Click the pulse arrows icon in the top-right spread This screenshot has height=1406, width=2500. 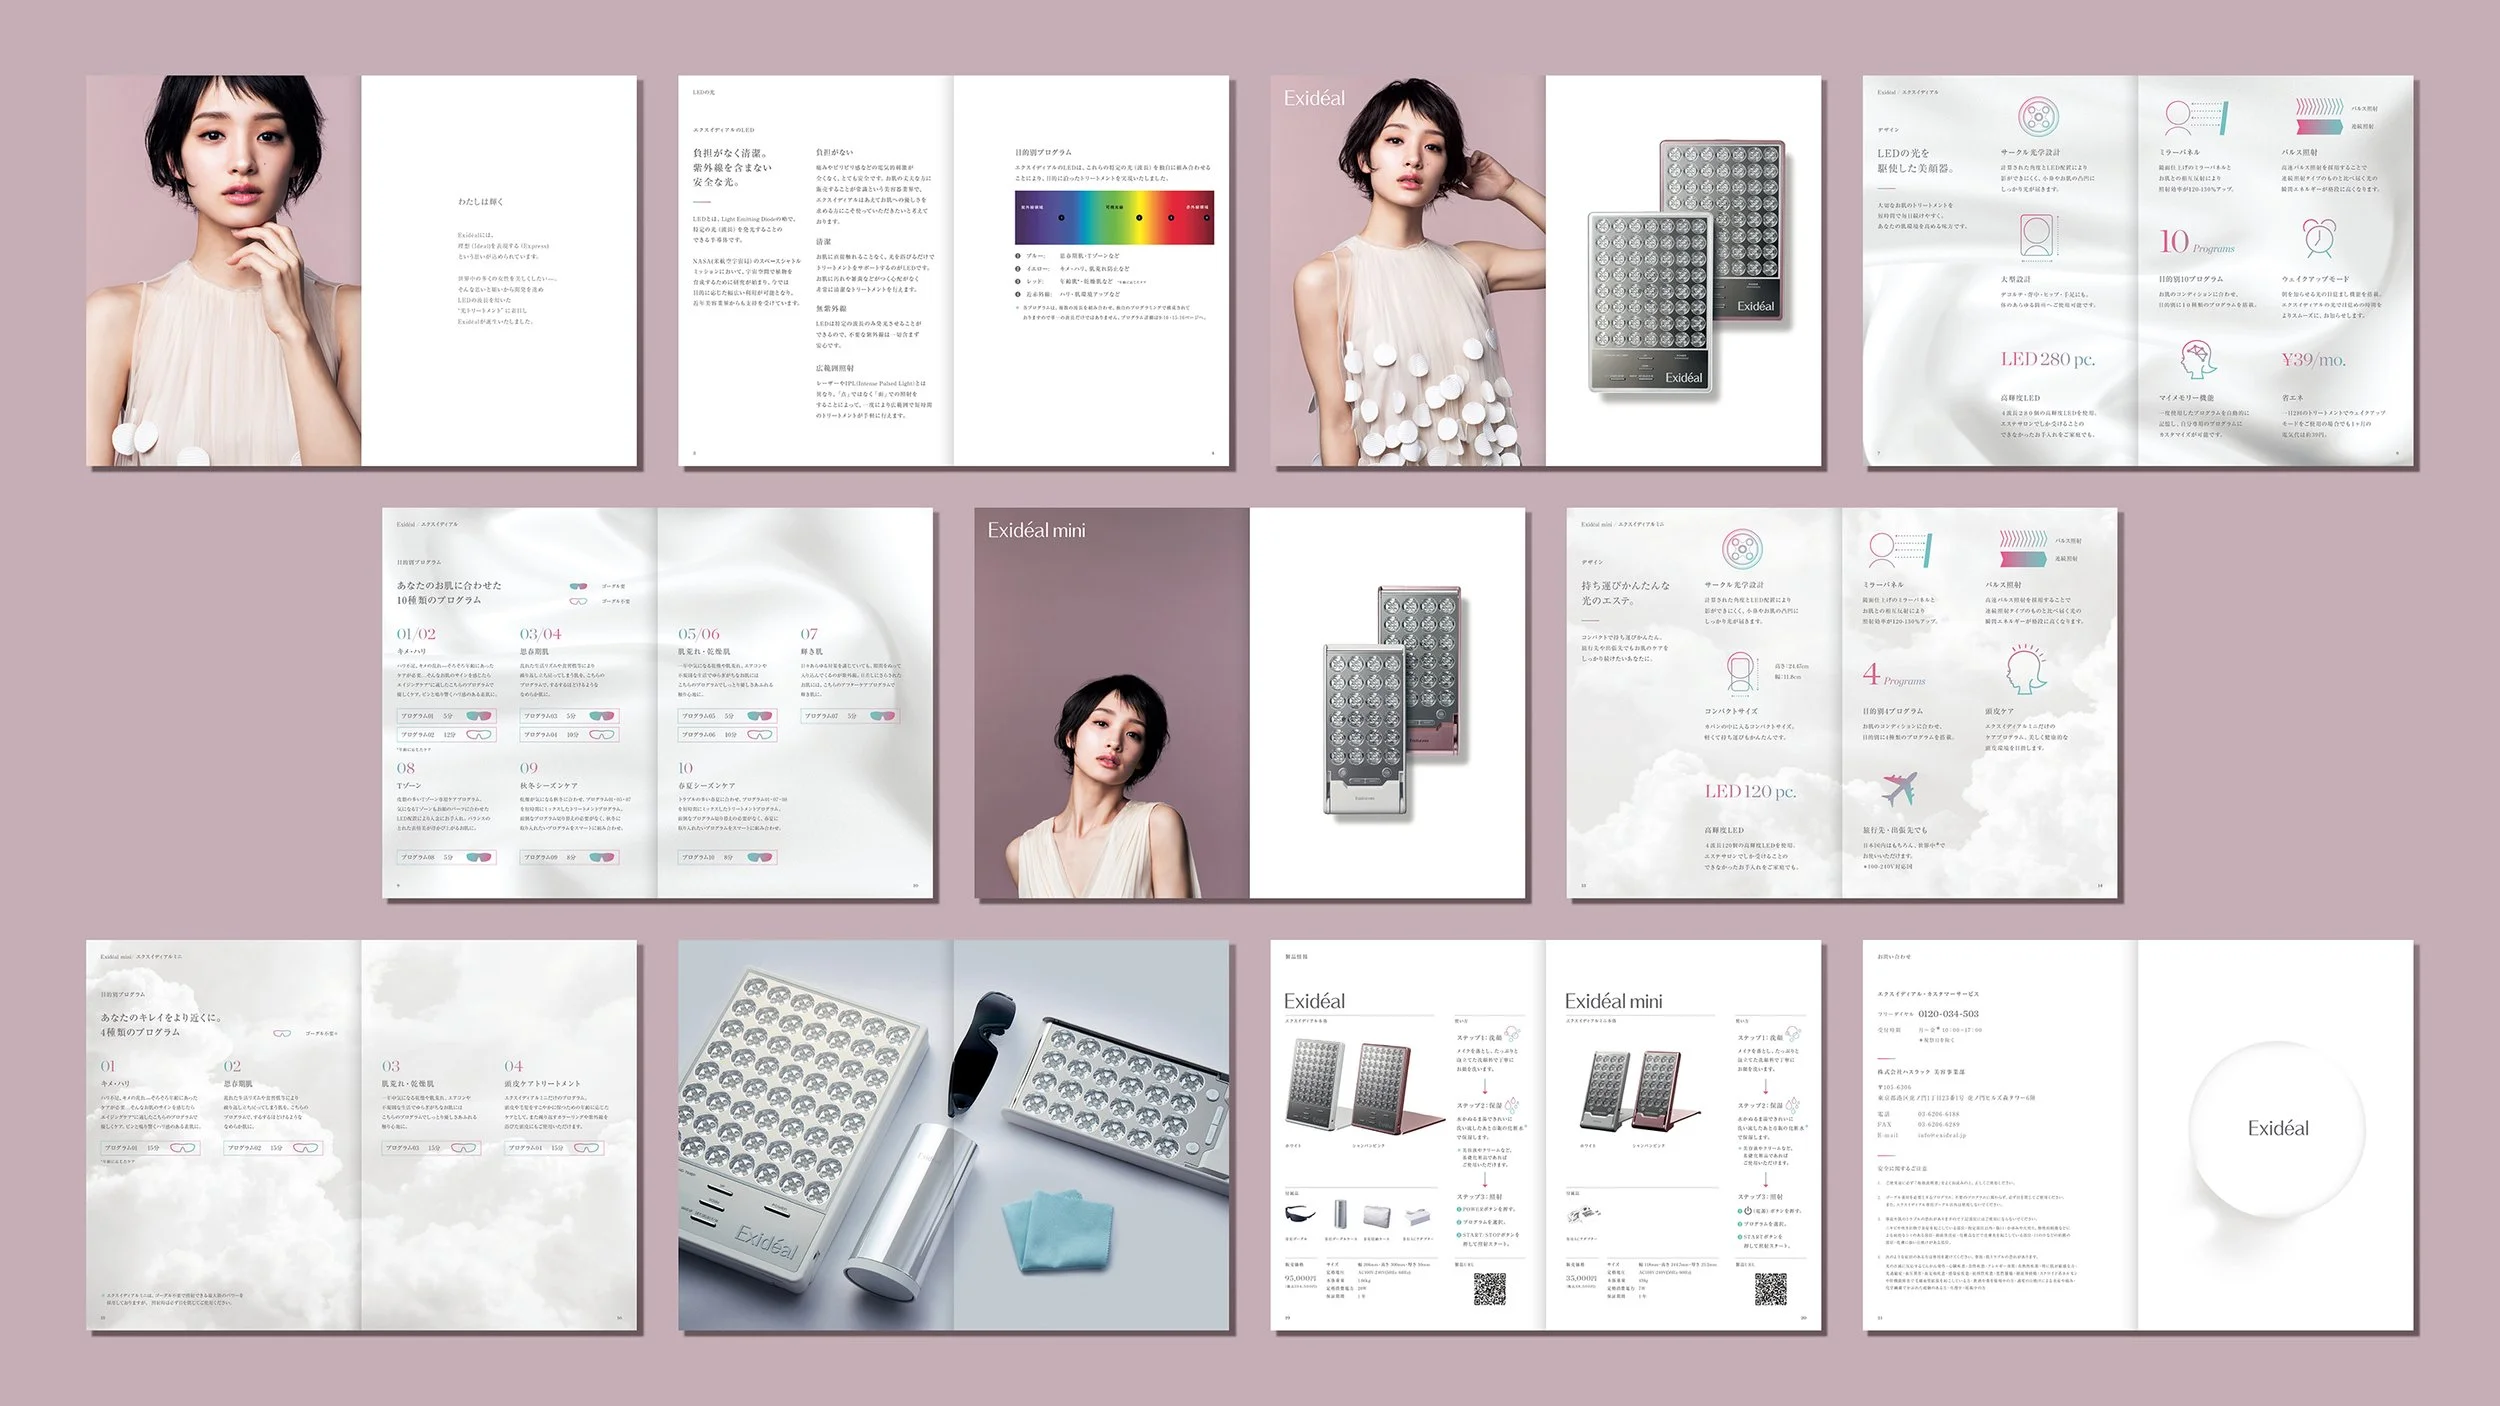click(2318, 116)
